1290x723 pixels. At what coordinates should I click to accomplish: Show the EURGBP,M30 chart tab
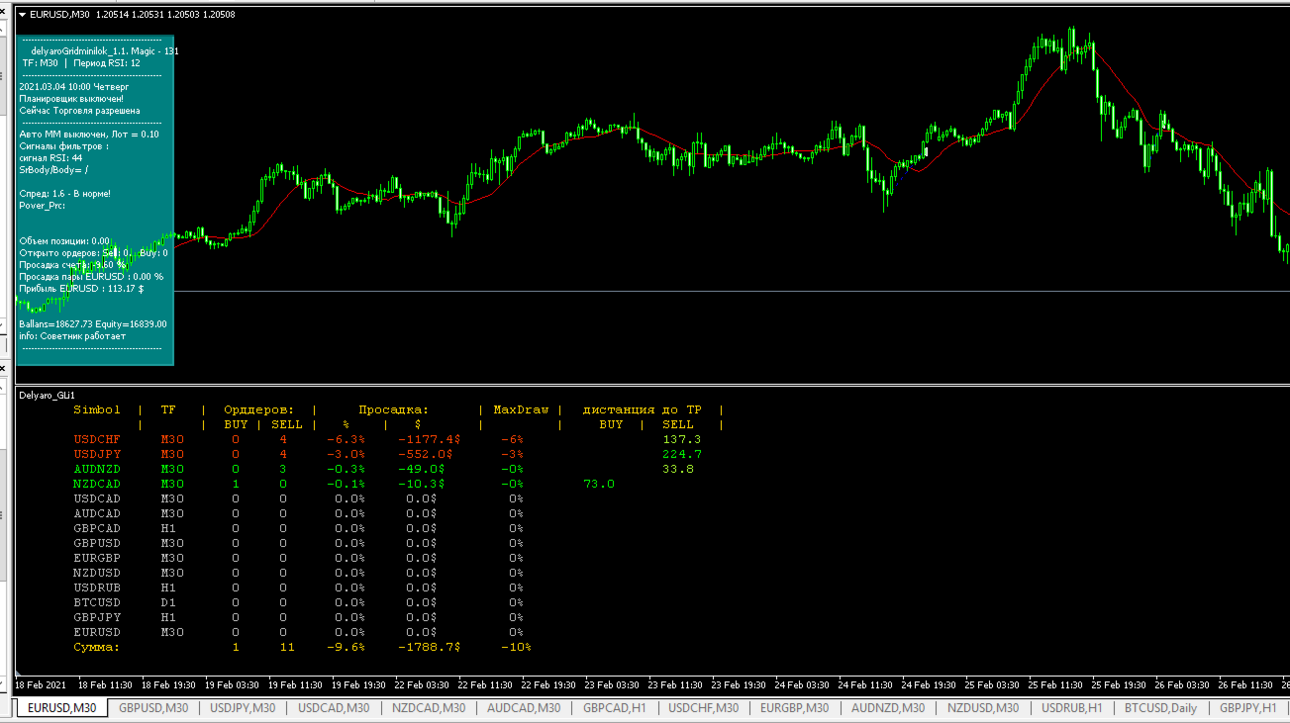click(x=794, y=708)
